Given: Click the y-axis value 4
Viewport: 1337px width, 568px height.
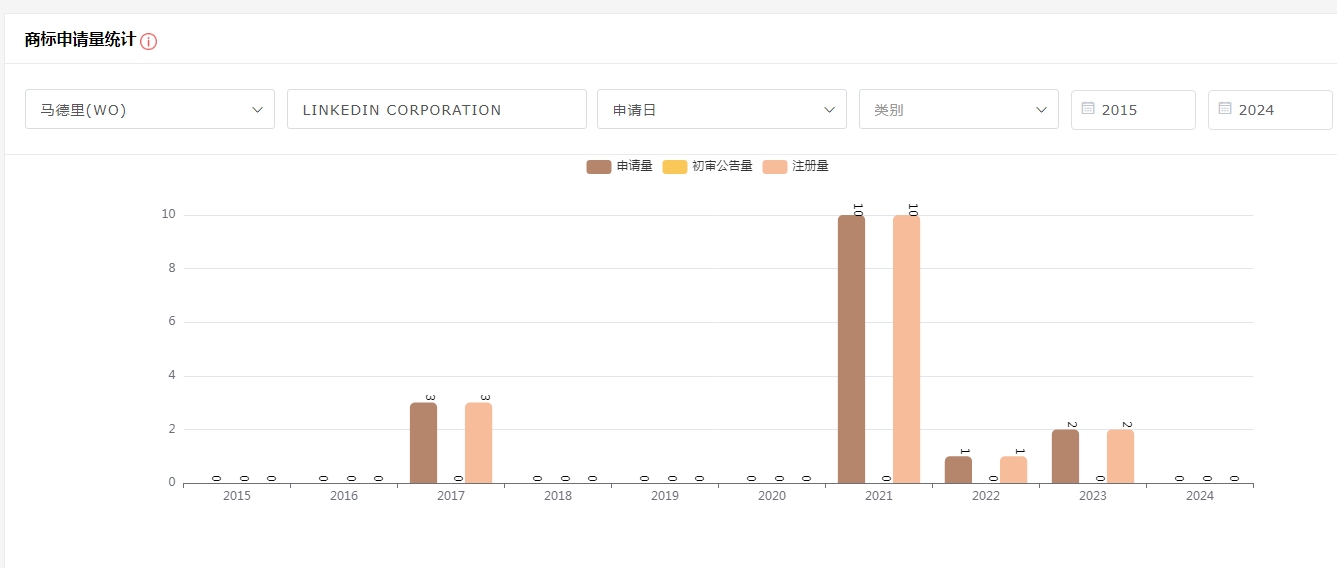Looking at the screenshot, I should click(x=172, y=375).
